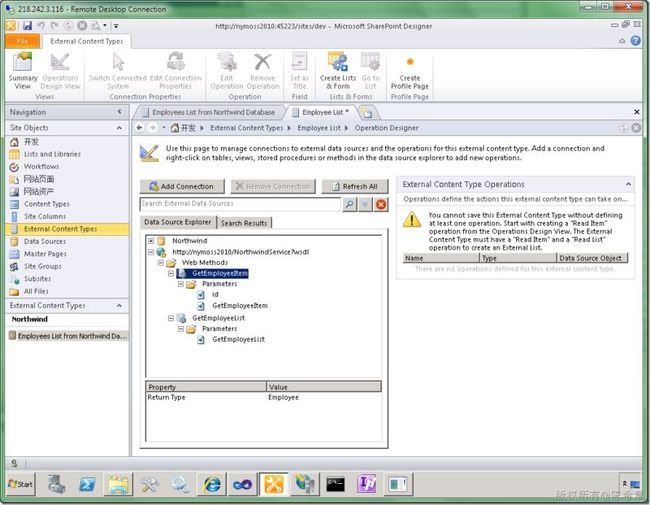
Task: Open Lists and Libraries in navigation
Action: coord(52,154)
